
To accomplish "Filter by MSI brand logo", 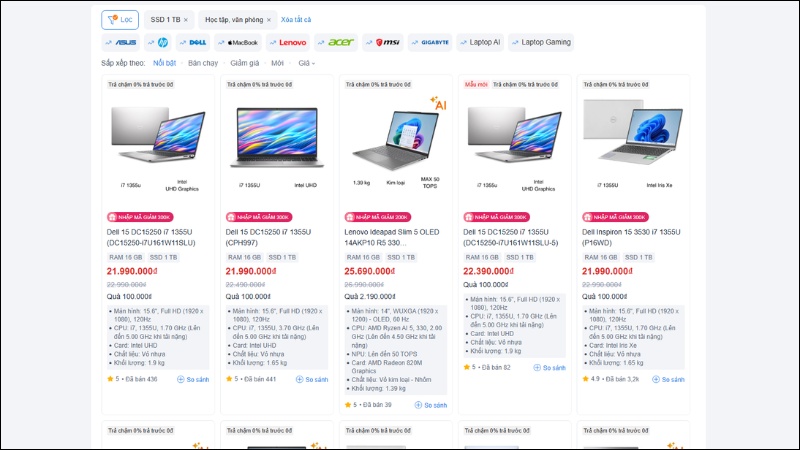I will tap(382, 42).
